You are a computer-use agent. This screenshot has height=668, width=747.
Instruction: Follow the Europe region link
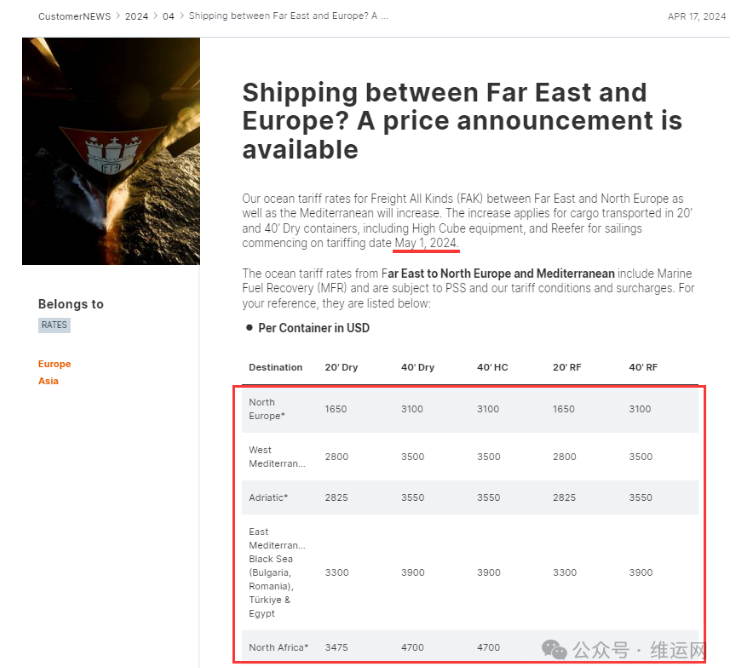coord(54,364)
